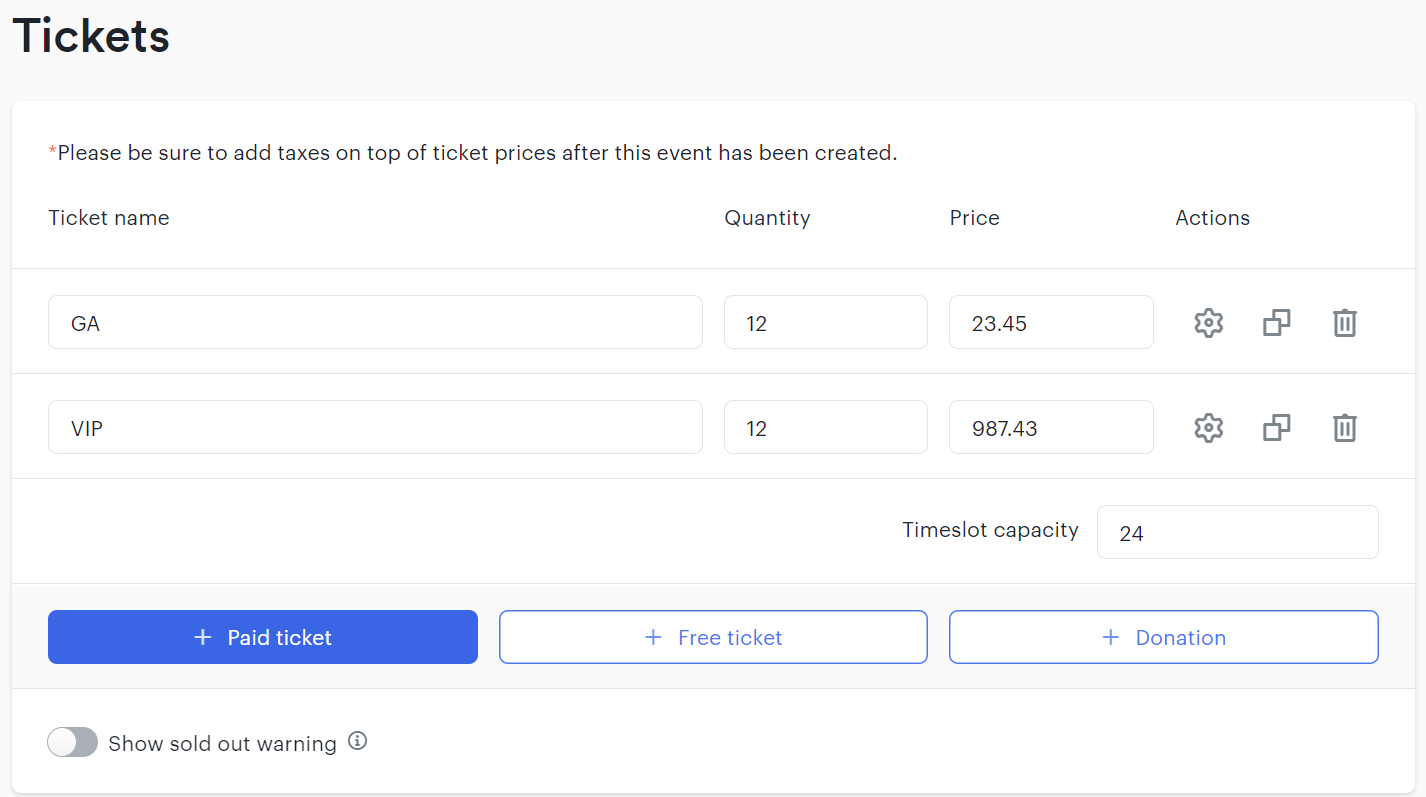
Task: Edit the GA ticket name field
Action: (x=375, y=322)
